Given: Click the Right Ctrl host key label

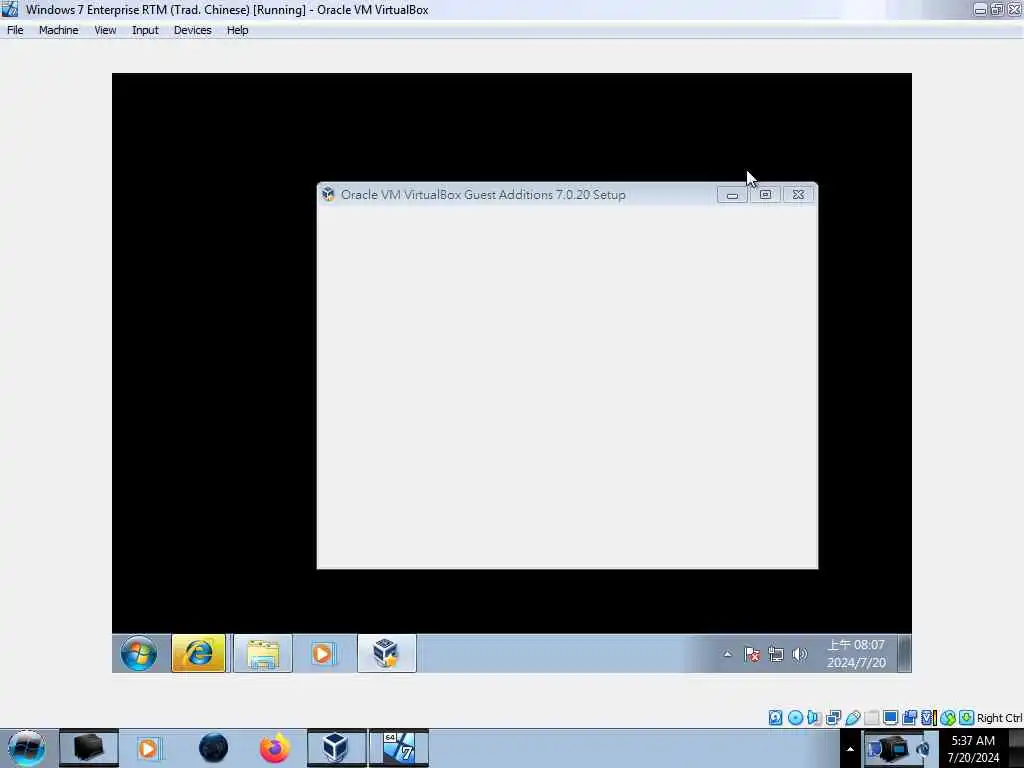Looking at the screenshot, I should (x=999, y=718).
